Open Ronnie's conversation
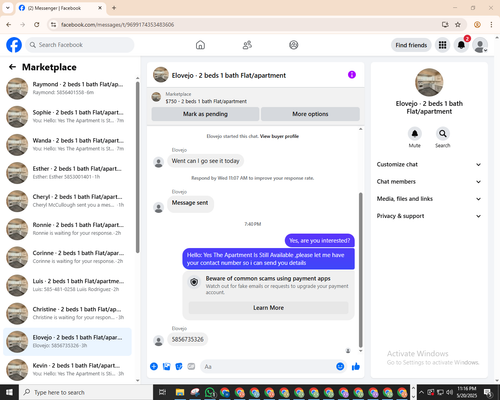The height and width of the screenshot is (400, 500). [67, 229]
